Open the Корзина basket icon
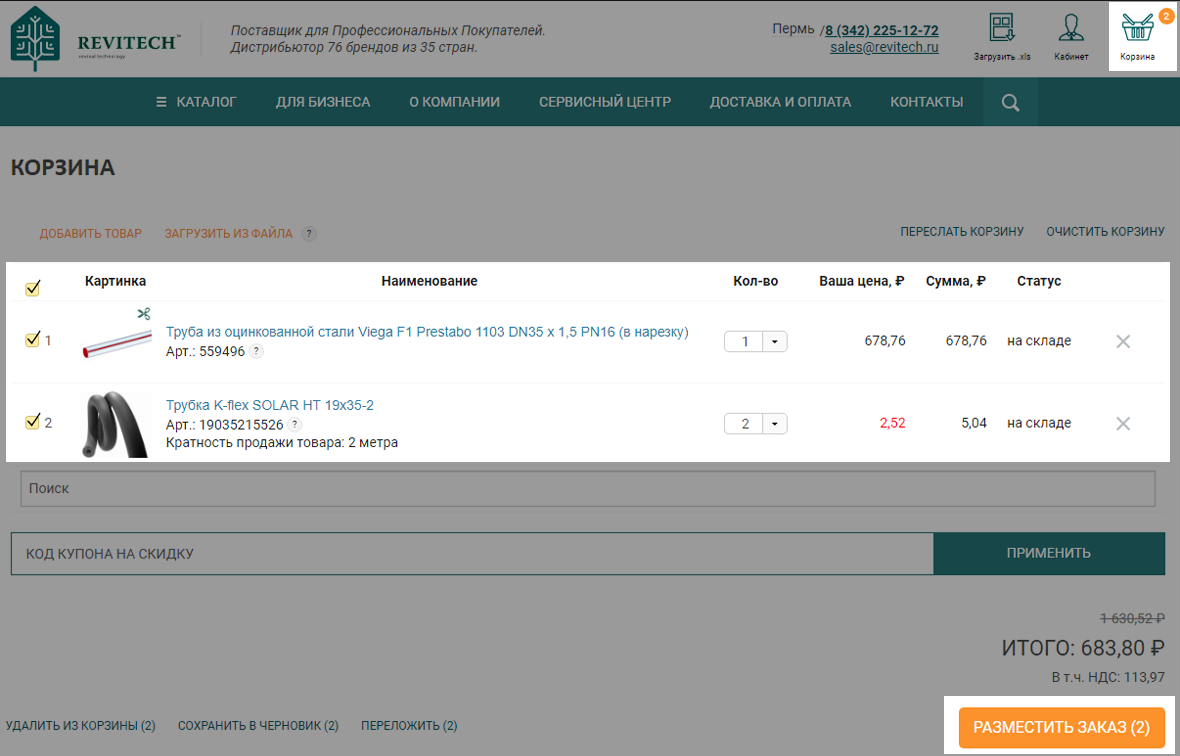1180x756 pixels. [x=1137, y=36]
